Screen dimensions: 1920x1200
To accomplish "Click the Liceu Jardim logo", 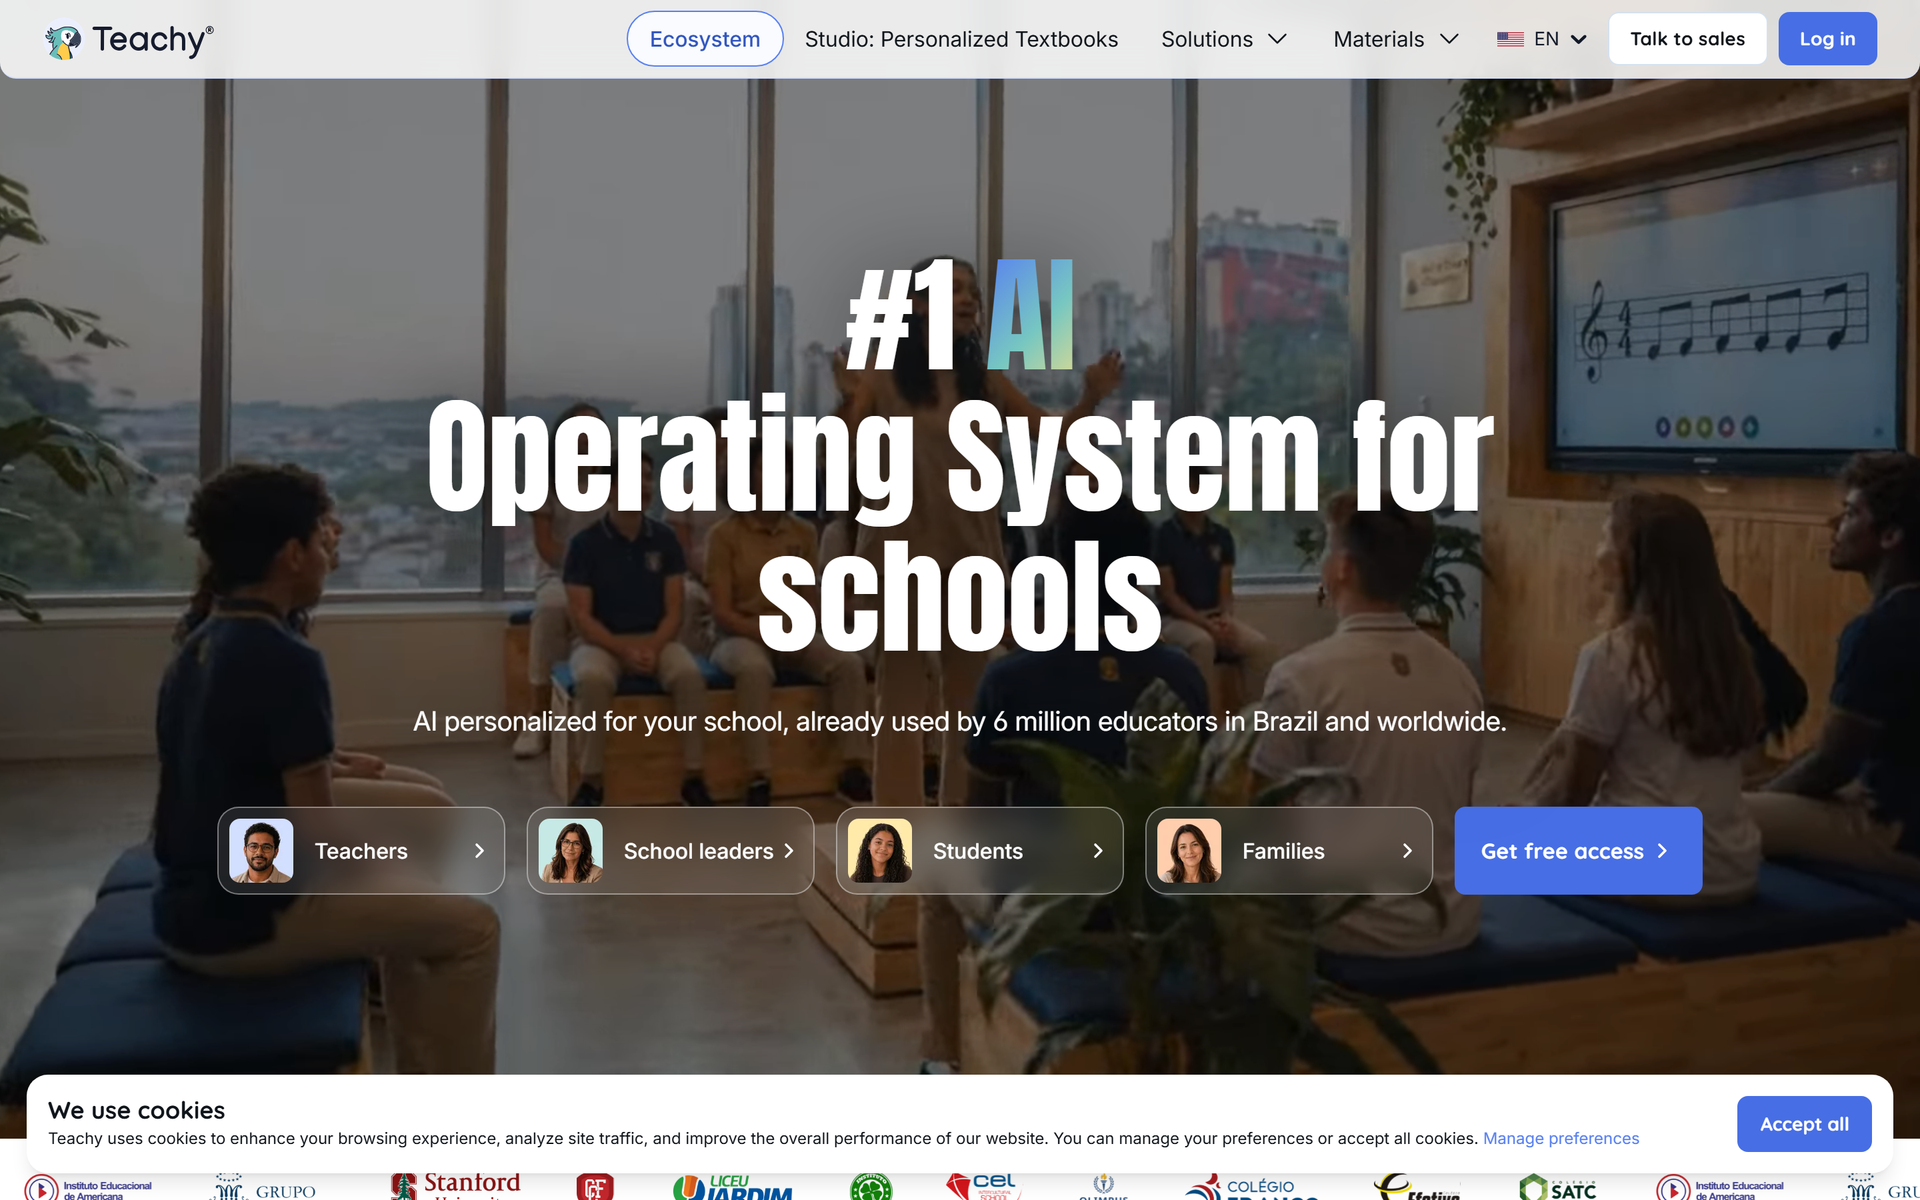I will click(x=733, y=1187).
